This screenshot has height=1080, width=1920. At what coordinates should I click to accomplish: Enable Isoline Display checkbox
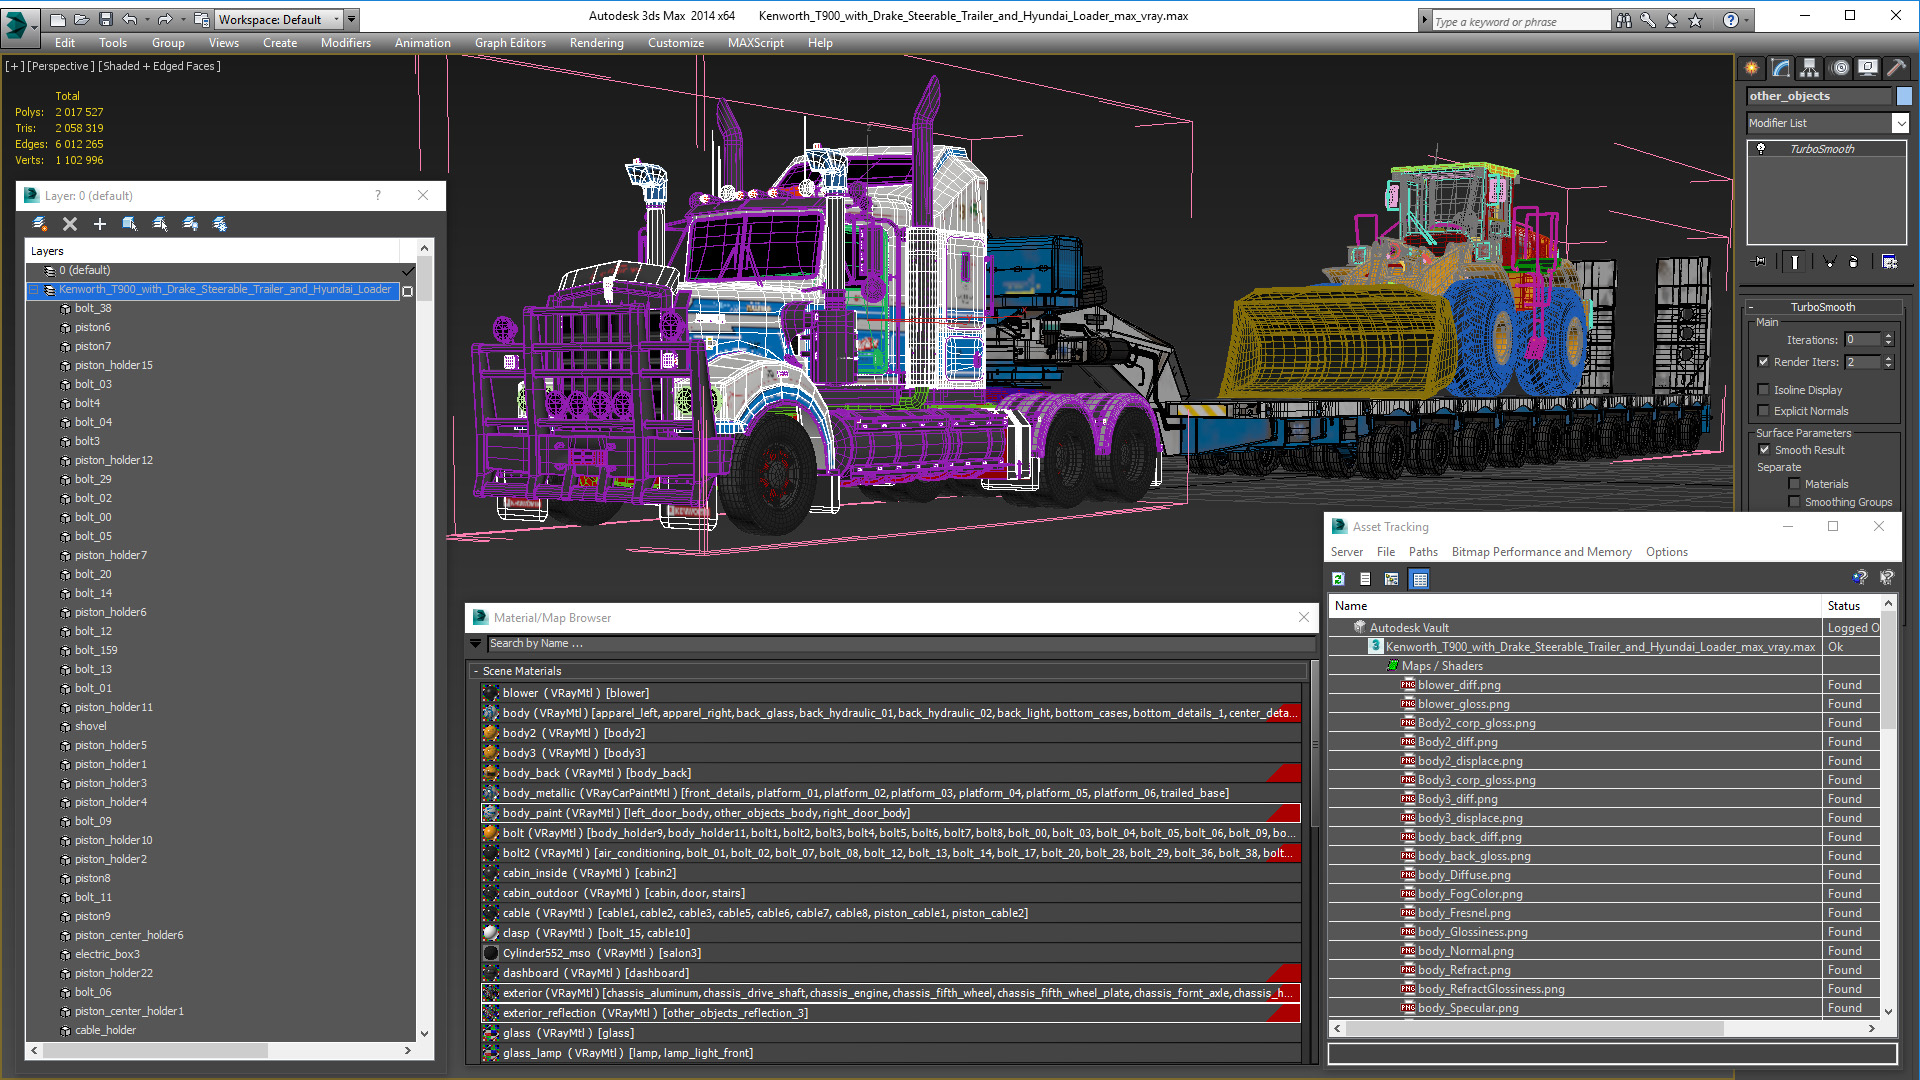[1763, 390]
